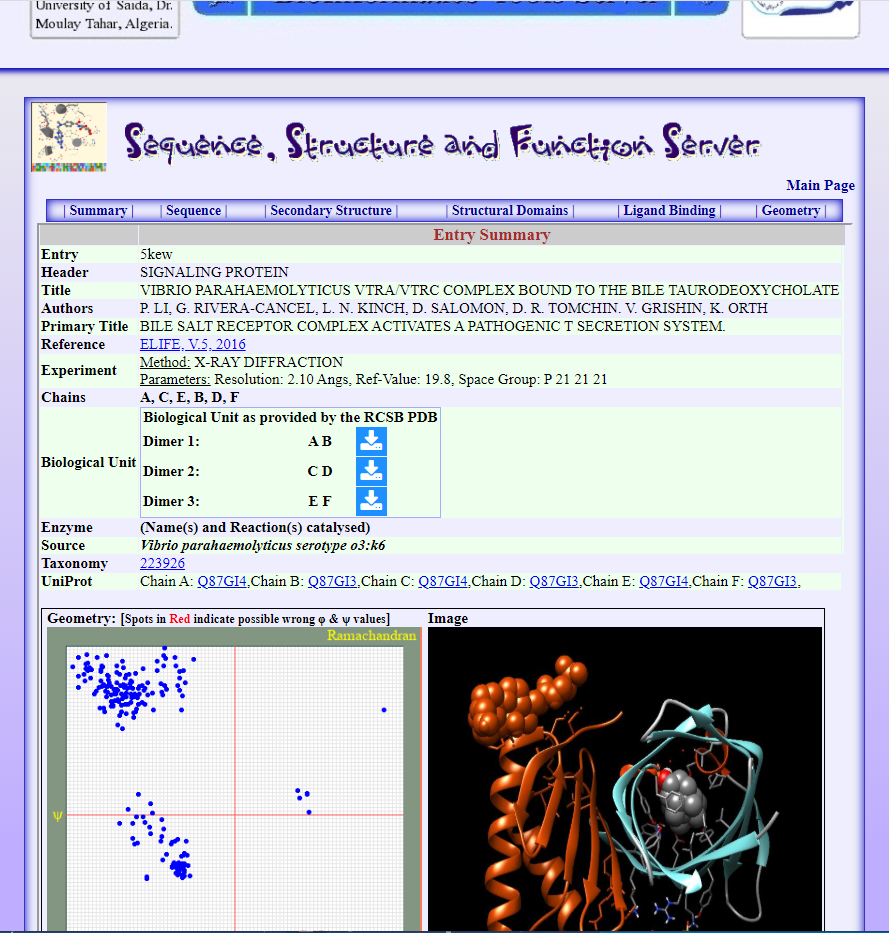
Task: Click the Parameters label in Experiment row
Action: pyautogui.click(x=175, y=380)
